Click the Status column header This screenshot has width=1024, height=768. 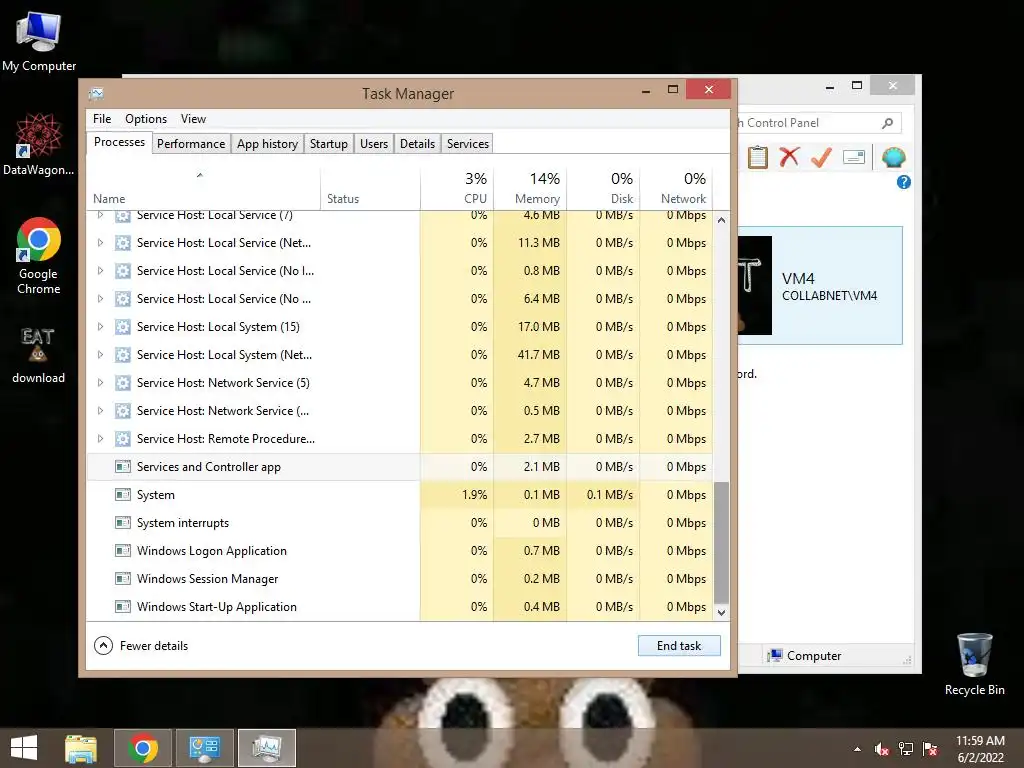pos(370,188)
